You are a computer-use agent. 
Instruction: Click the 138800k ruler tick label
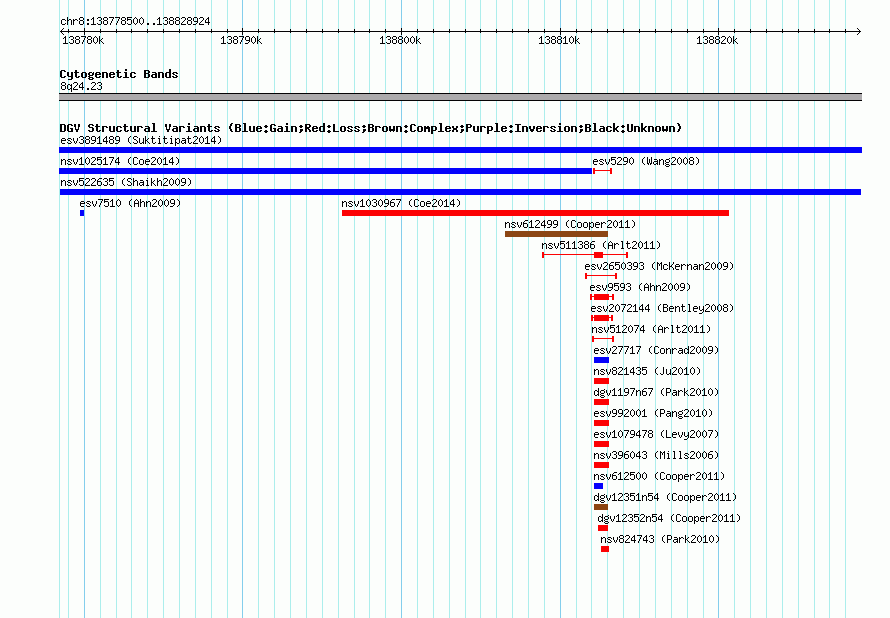(400, 40)
